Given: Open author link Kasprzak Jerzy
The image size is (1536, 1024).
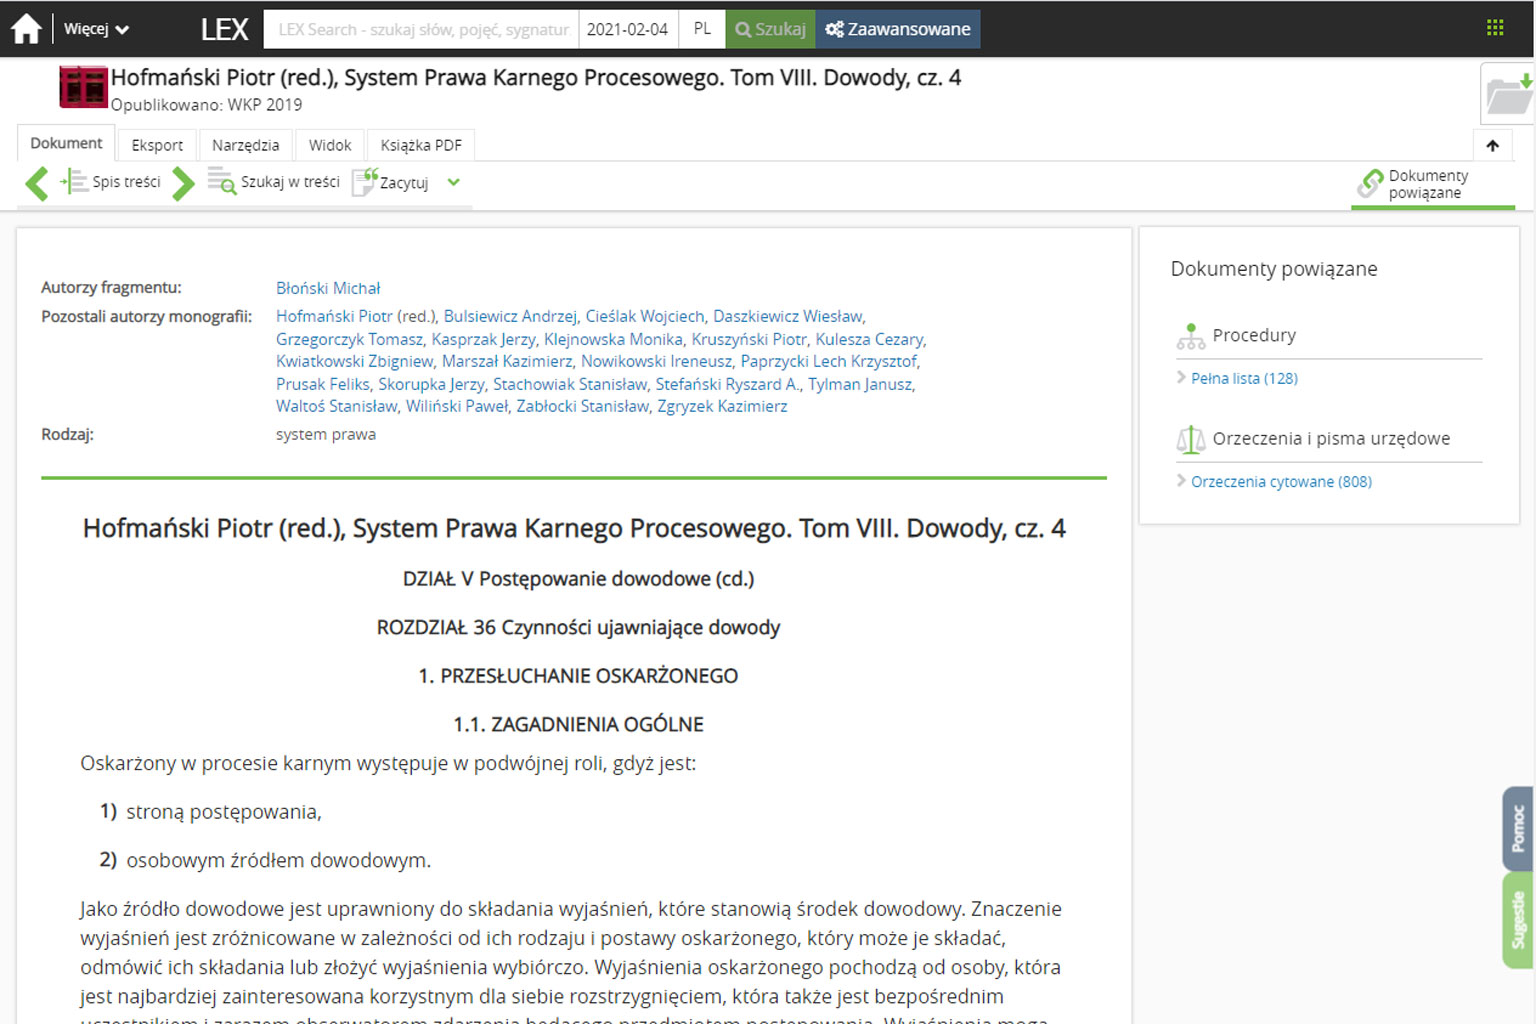Looking at the screenshot, I should pos(483,339).
